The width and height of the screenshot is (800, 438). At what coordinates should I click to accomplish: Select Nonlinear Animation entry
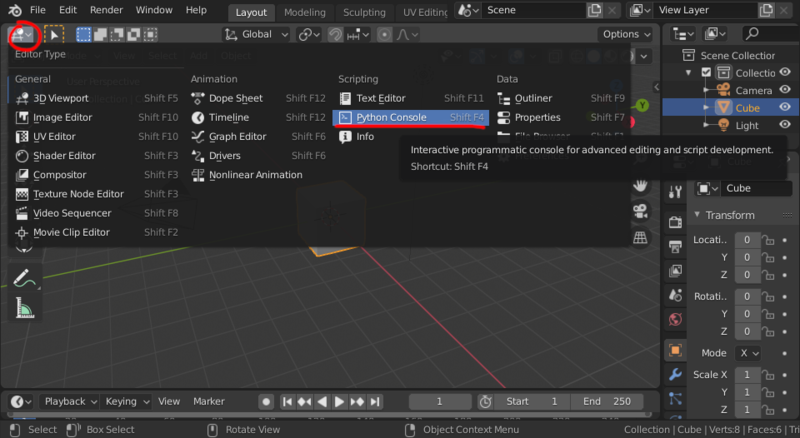(x=258, y=175)
